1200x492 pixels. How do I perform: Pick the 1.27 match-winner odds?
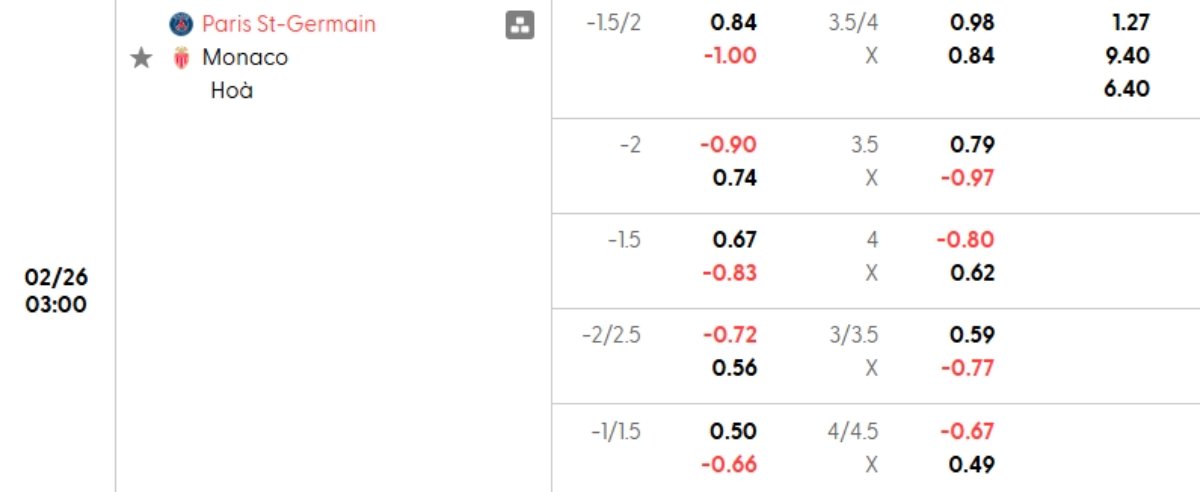(1130, 23)
